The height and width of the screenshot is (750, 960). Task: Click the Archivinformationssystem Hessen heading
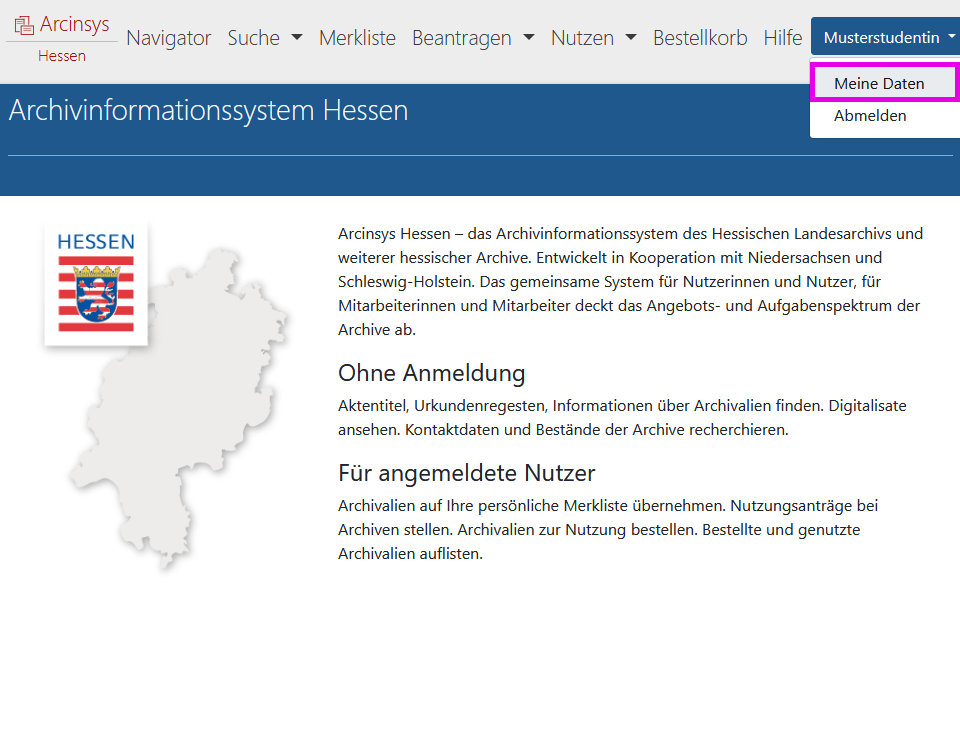coord(208,110)
